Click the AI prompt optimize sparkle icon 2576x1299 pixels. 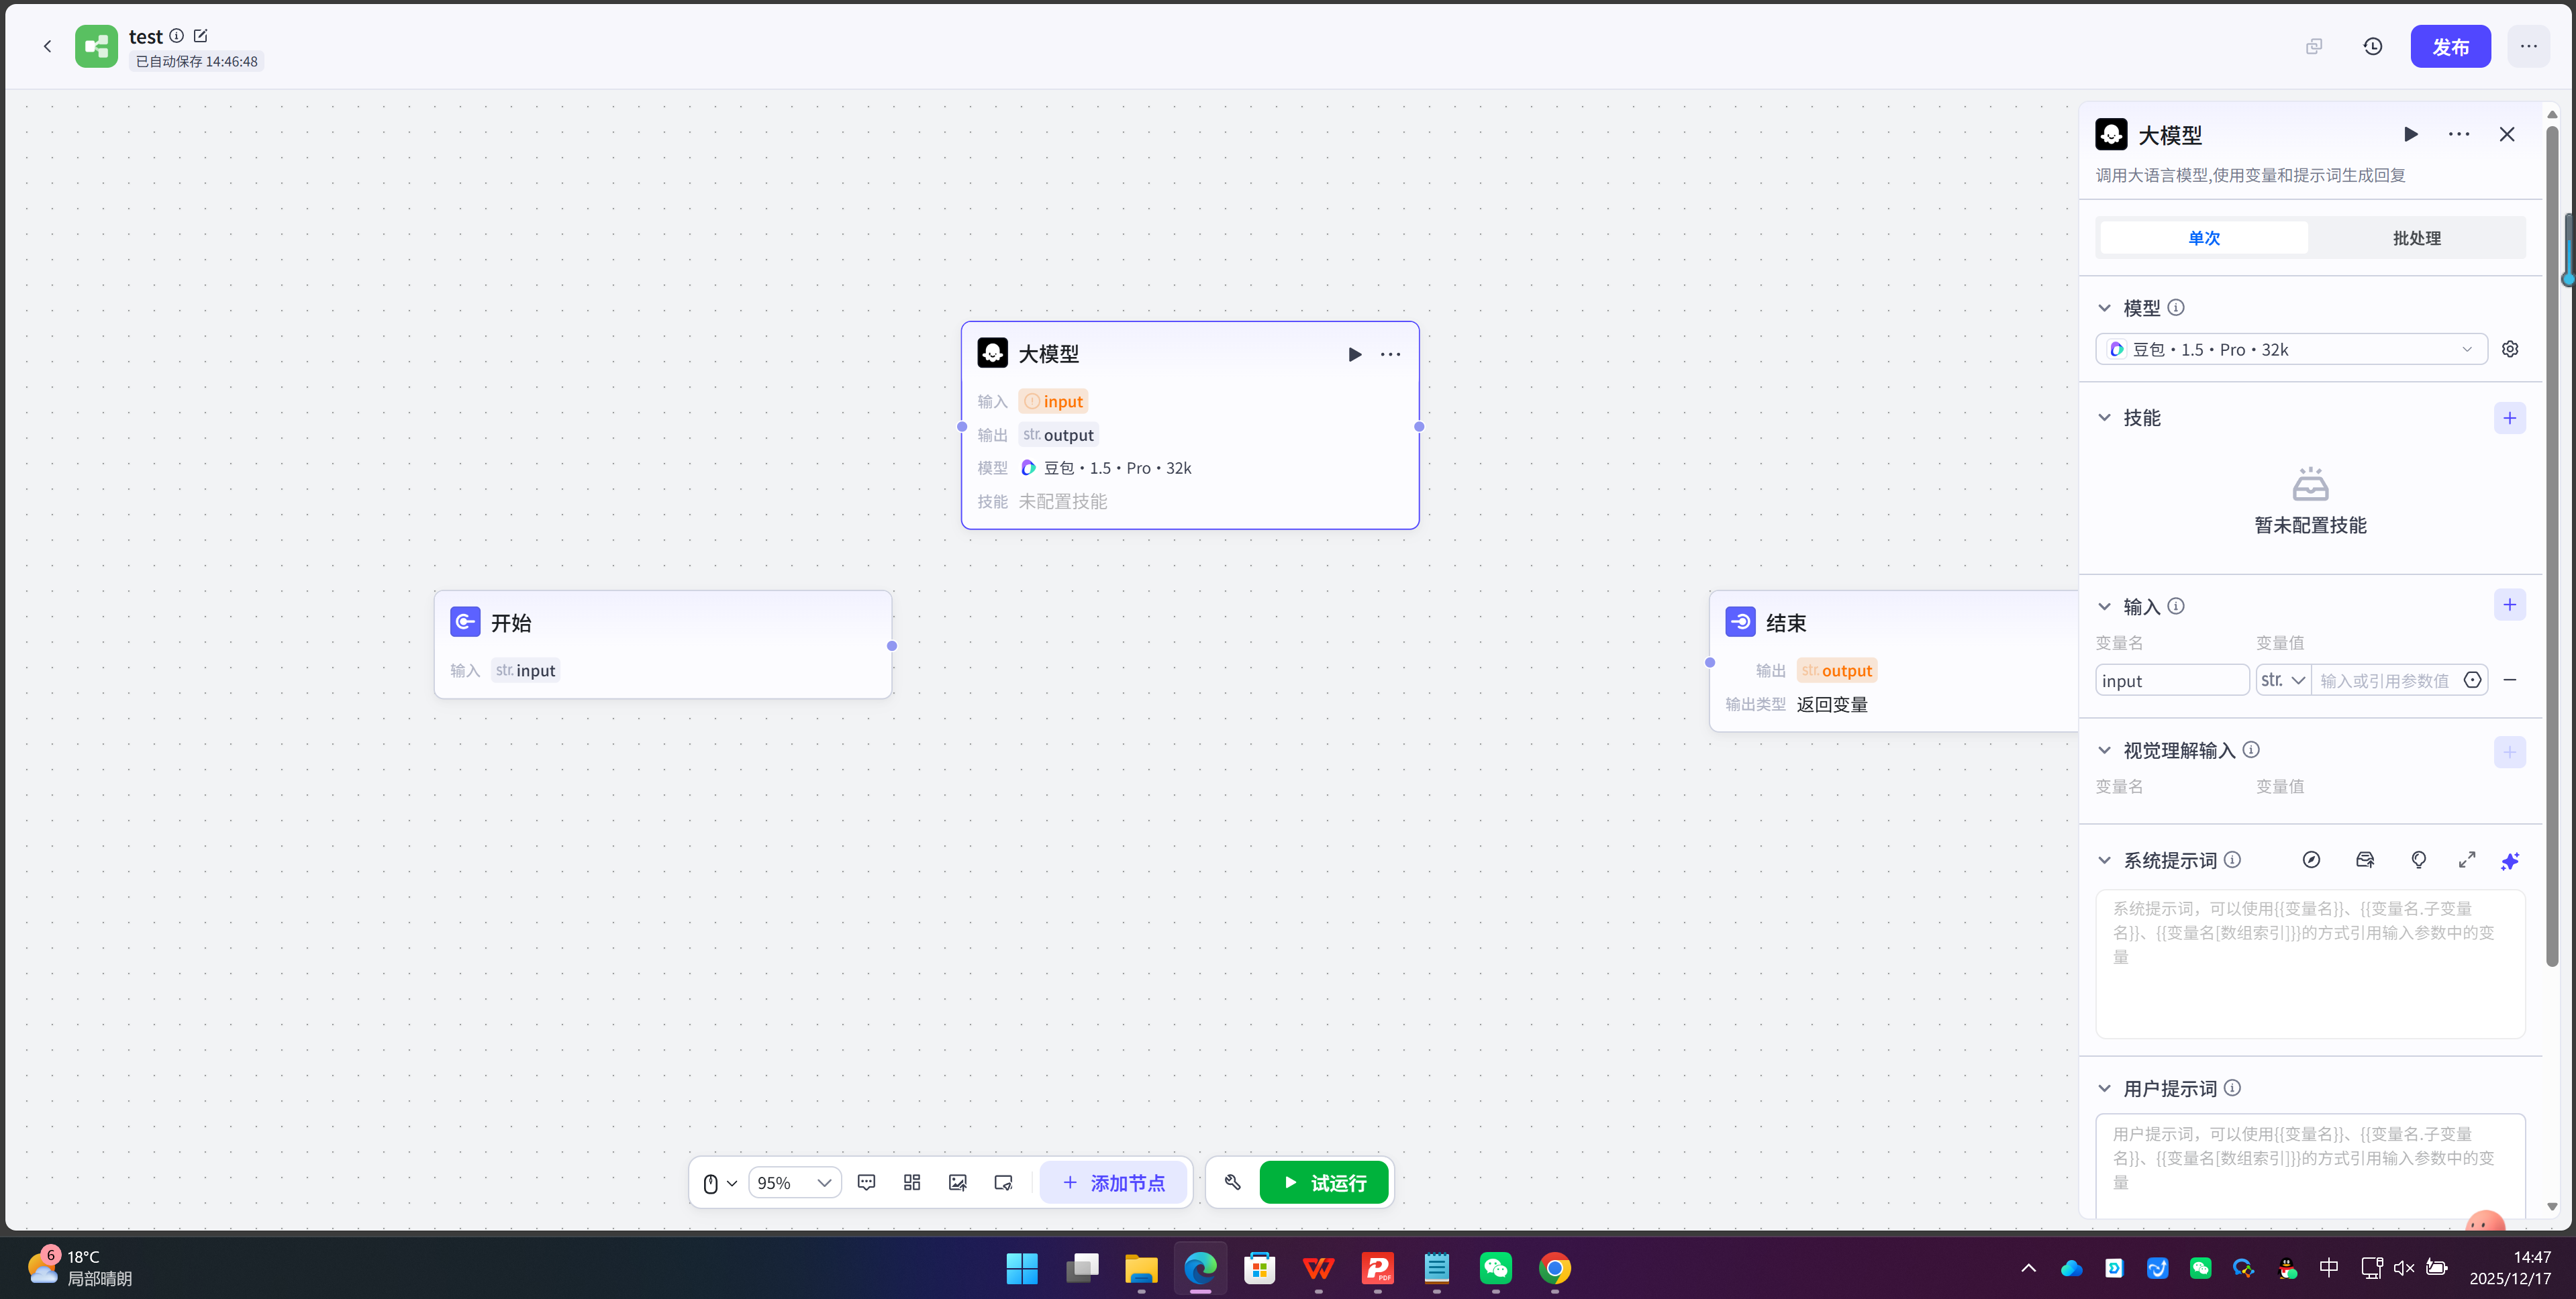click(x=2509, y=860)
